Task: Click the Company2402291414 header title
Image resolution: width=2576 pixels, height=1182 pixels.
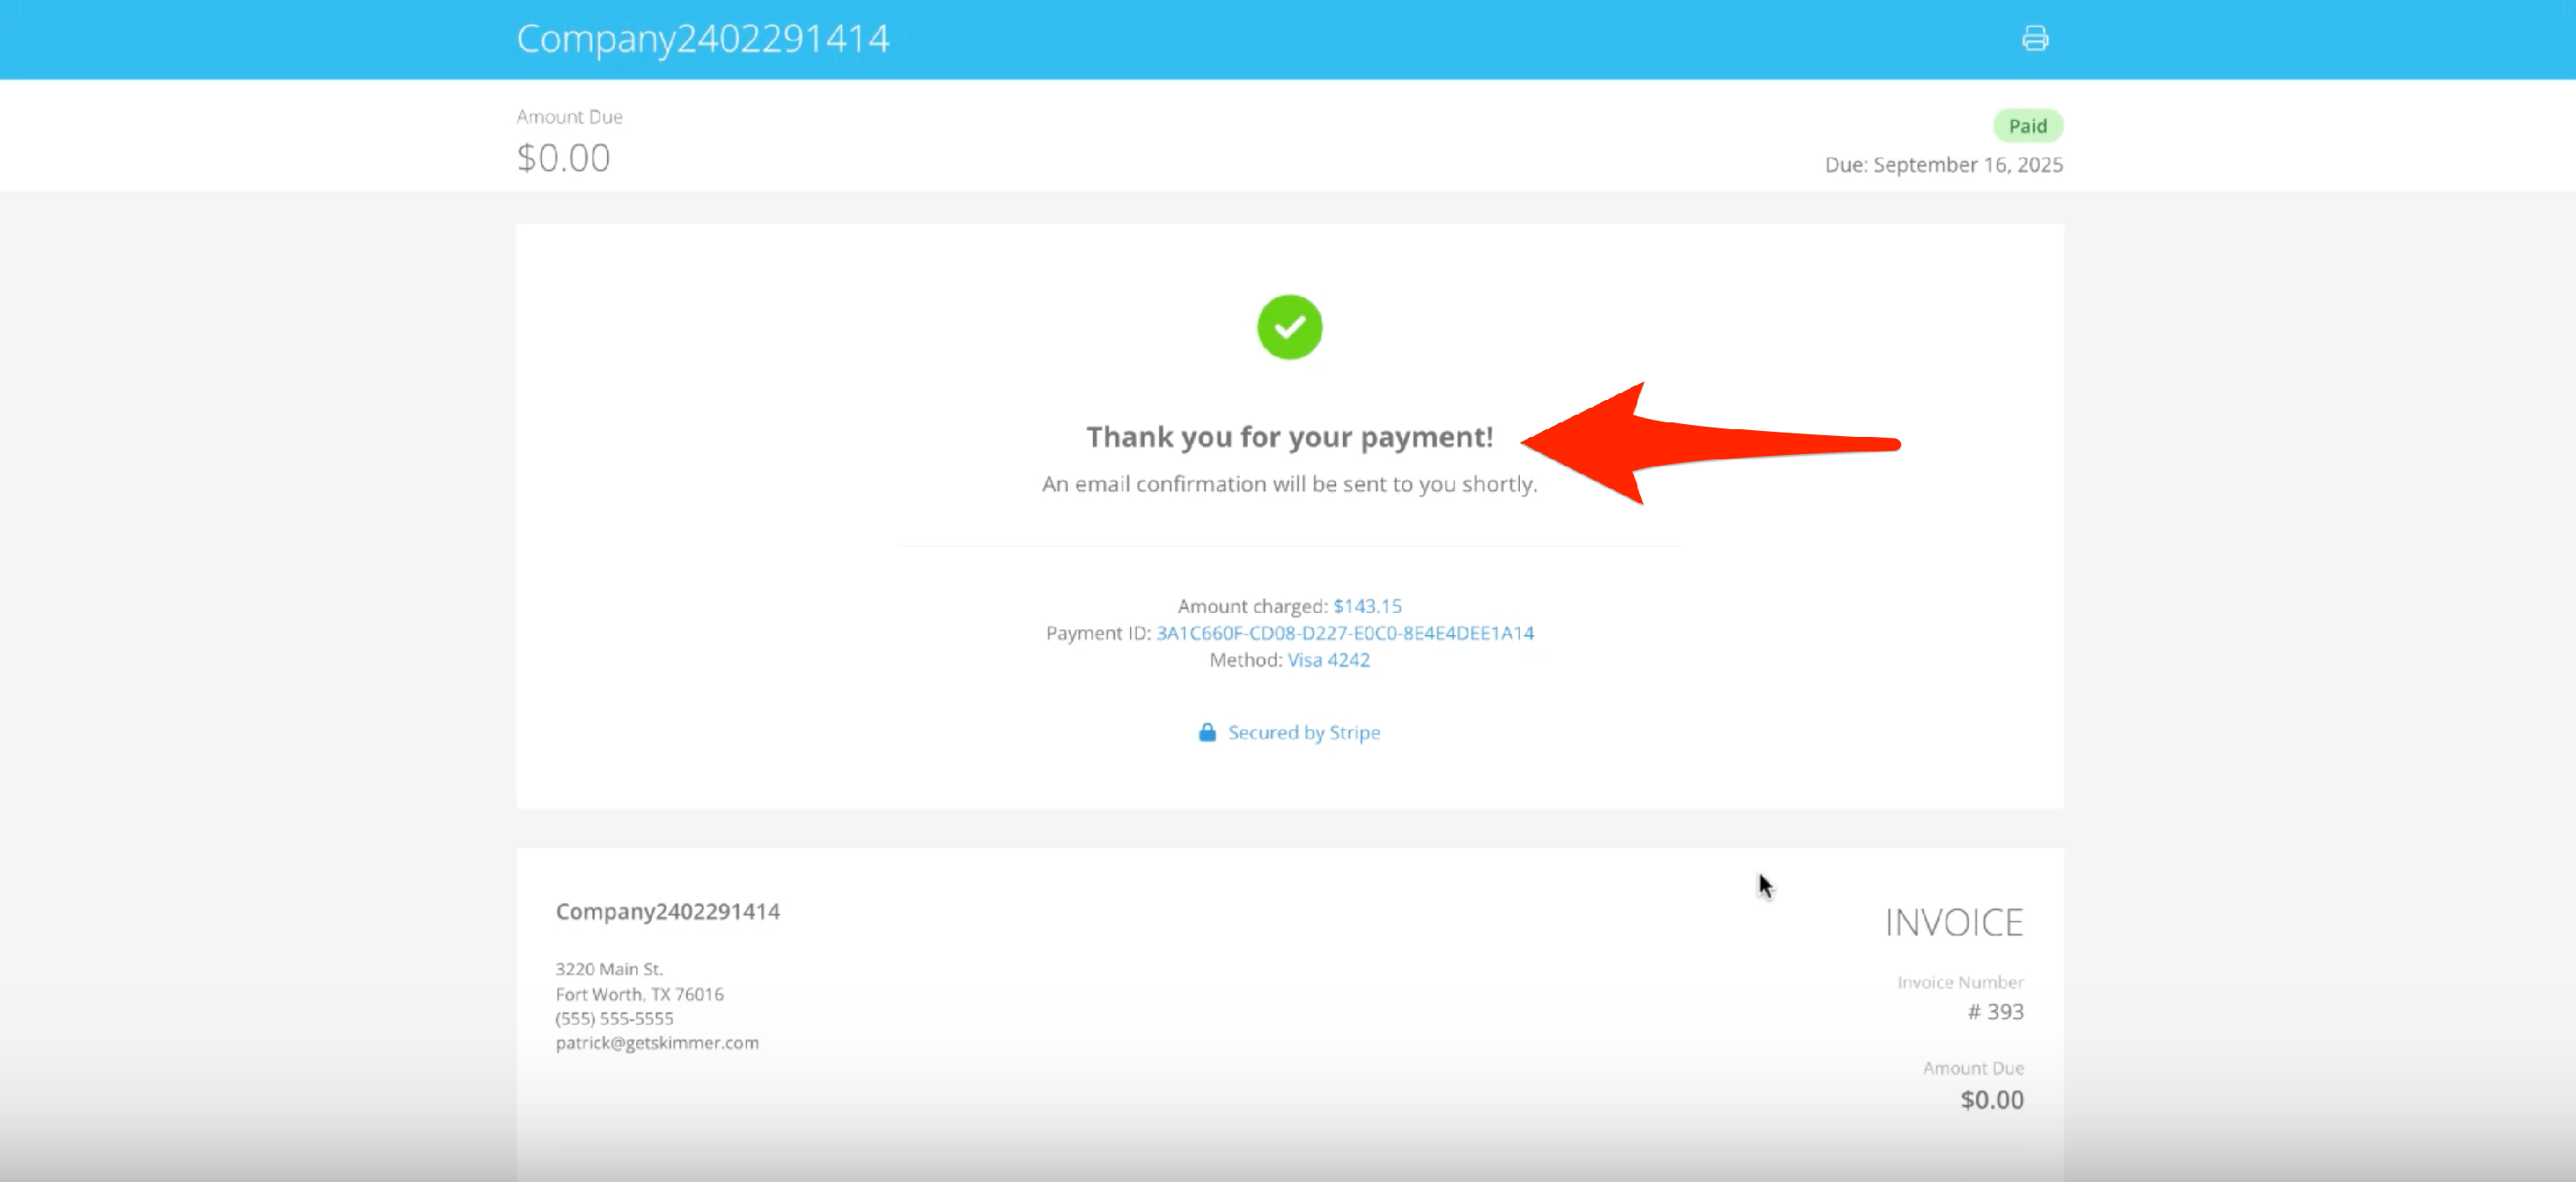Action: (x=702, y=39)
